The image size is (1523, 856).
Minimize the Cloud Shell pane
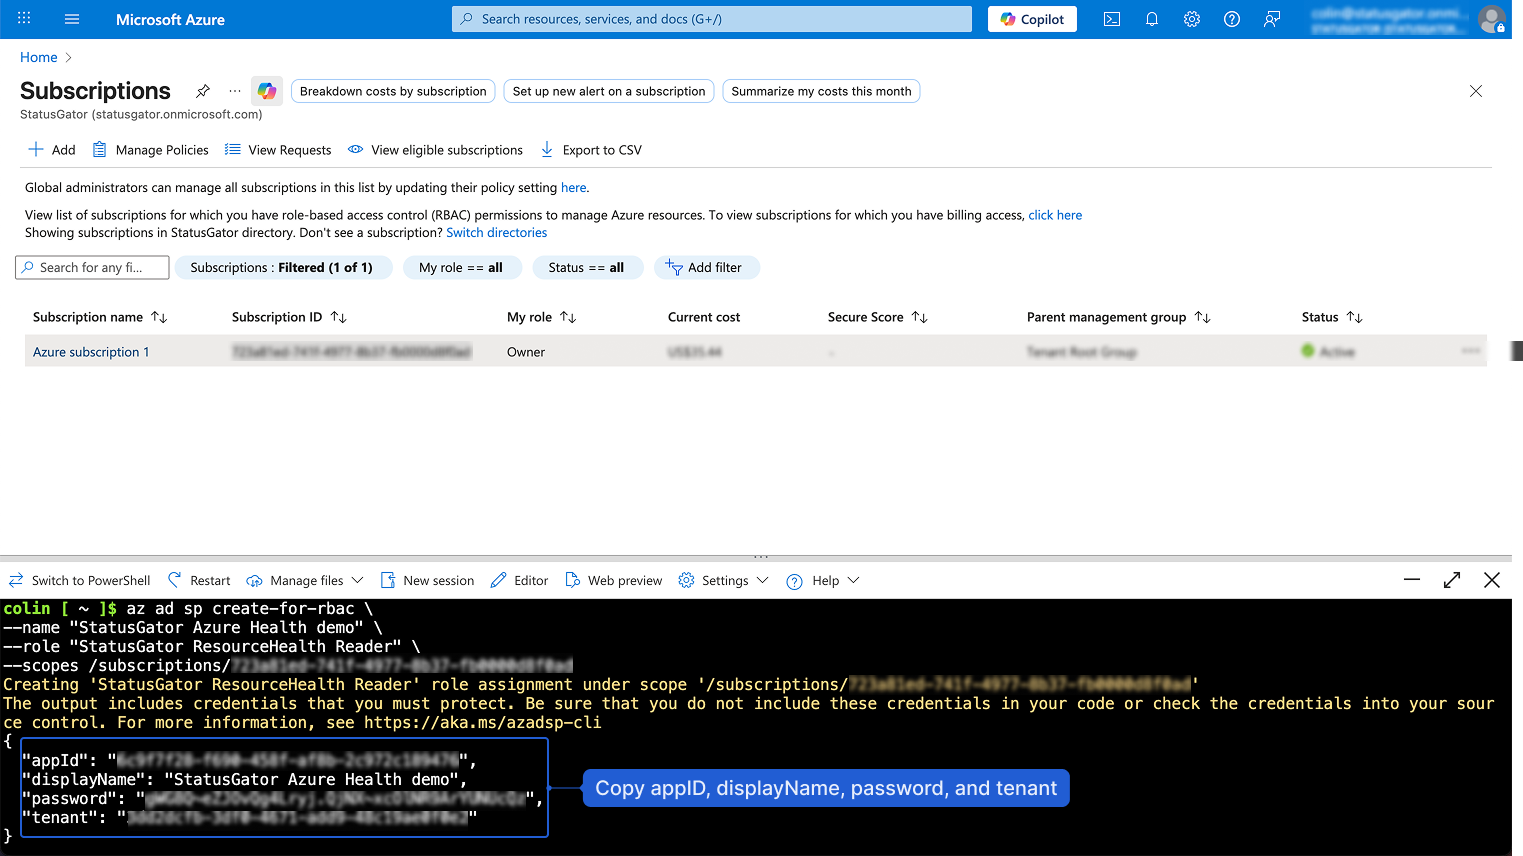[x=1412, y=580]
